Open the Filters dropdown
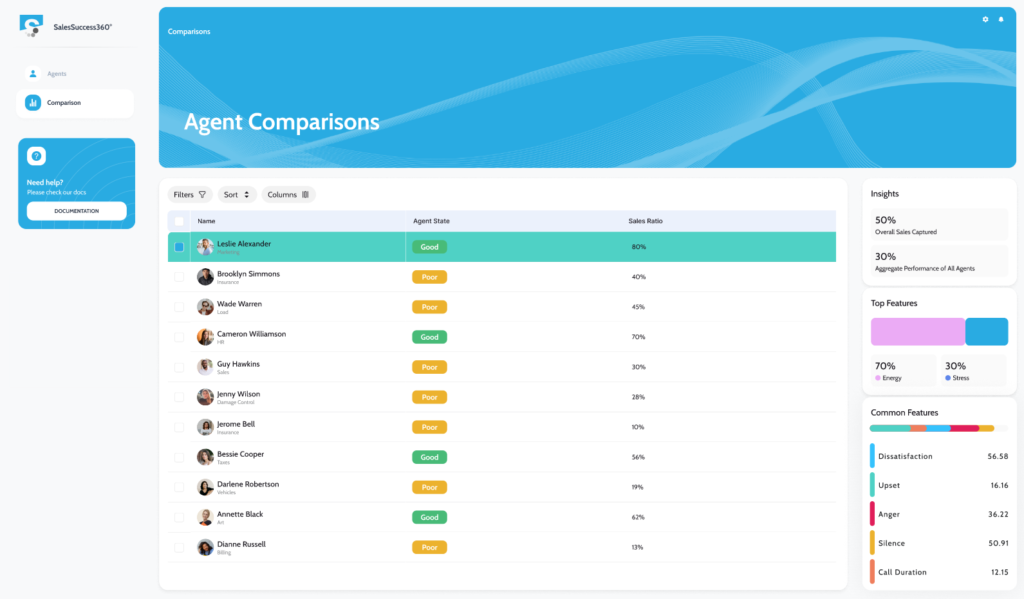The height and width of the screenshot is (599, 1024). [x=190, y=195]
